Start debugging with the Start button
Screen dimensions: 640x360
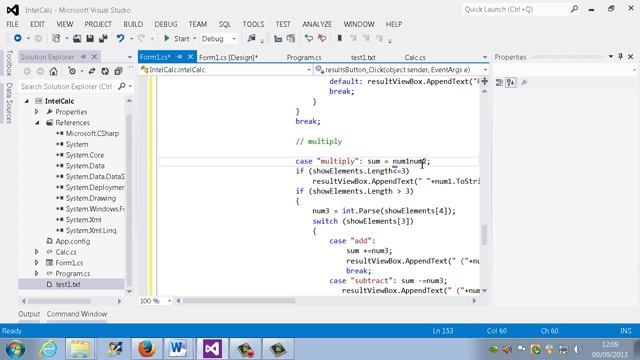click(x=177, y=38)
